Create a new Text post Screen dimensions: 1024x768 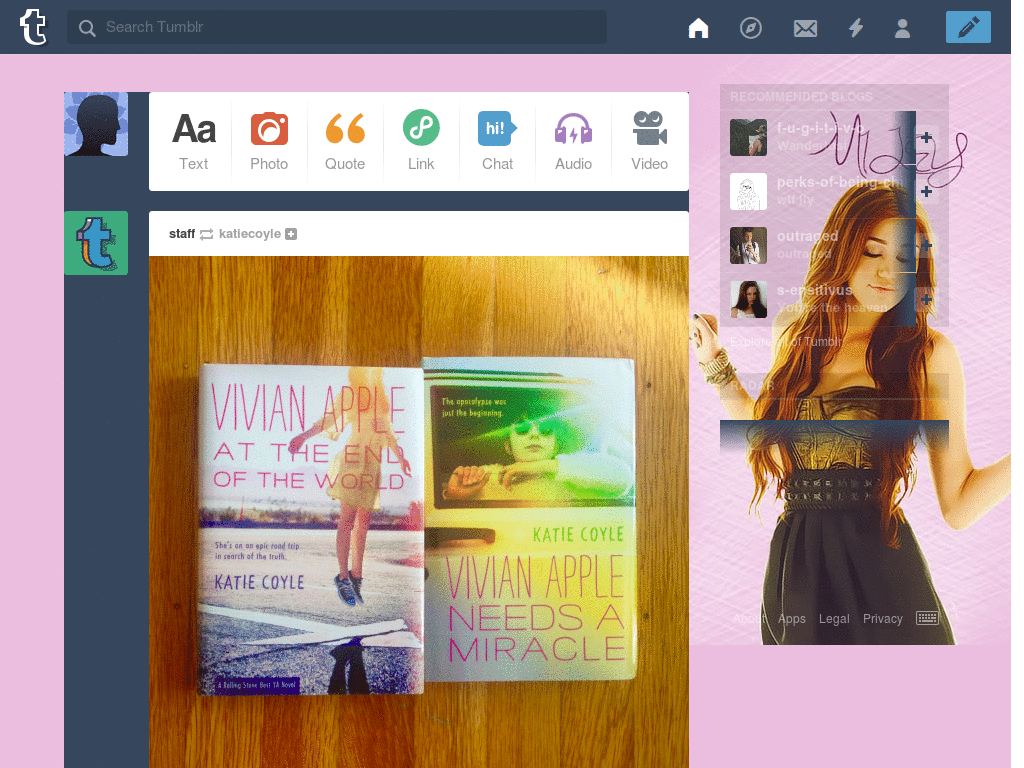[x=194, y=141]
